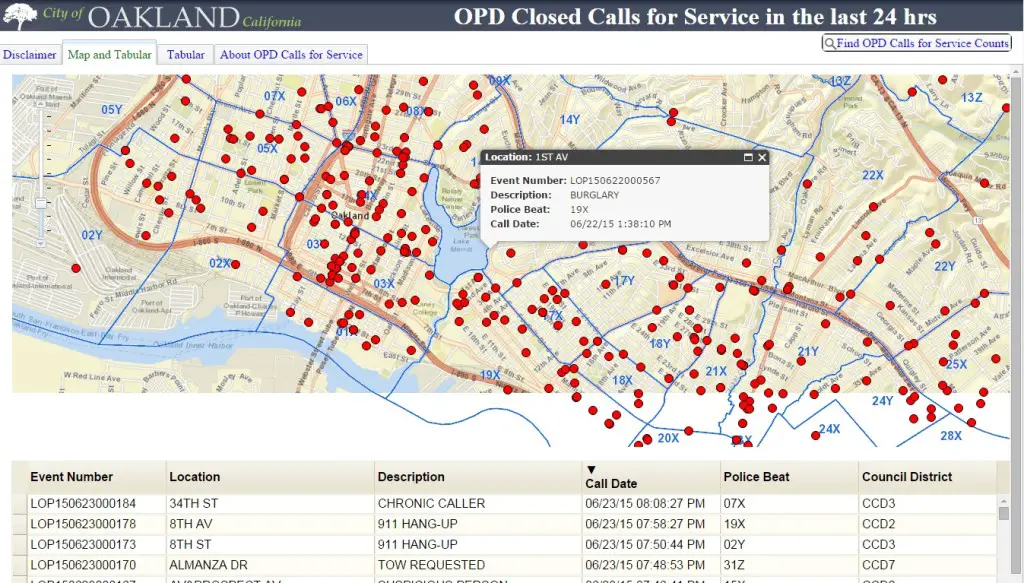This screenshot has height=583, width=1024.
Task: Click the 8TH AV location cell
Action: click(x=270, y=524)
